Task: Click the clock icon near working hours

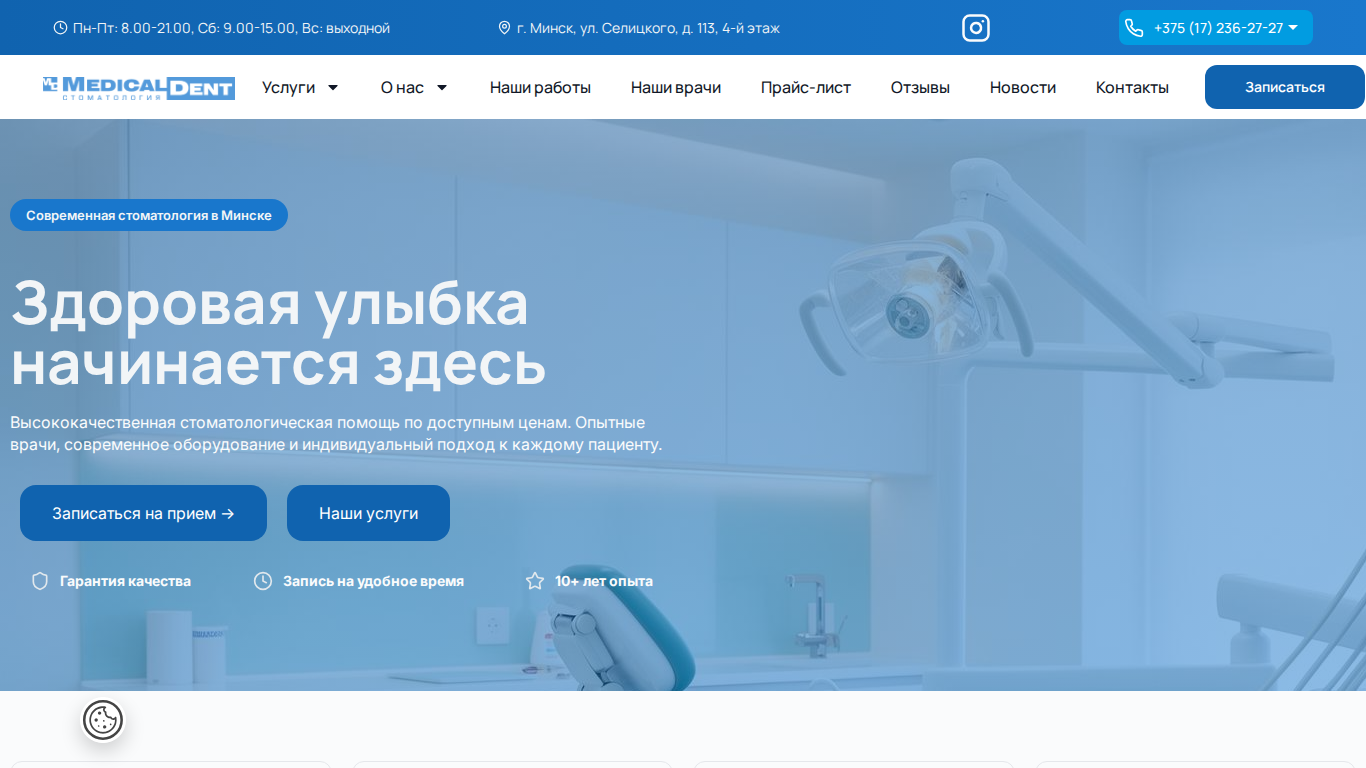Action: (60, 28)
